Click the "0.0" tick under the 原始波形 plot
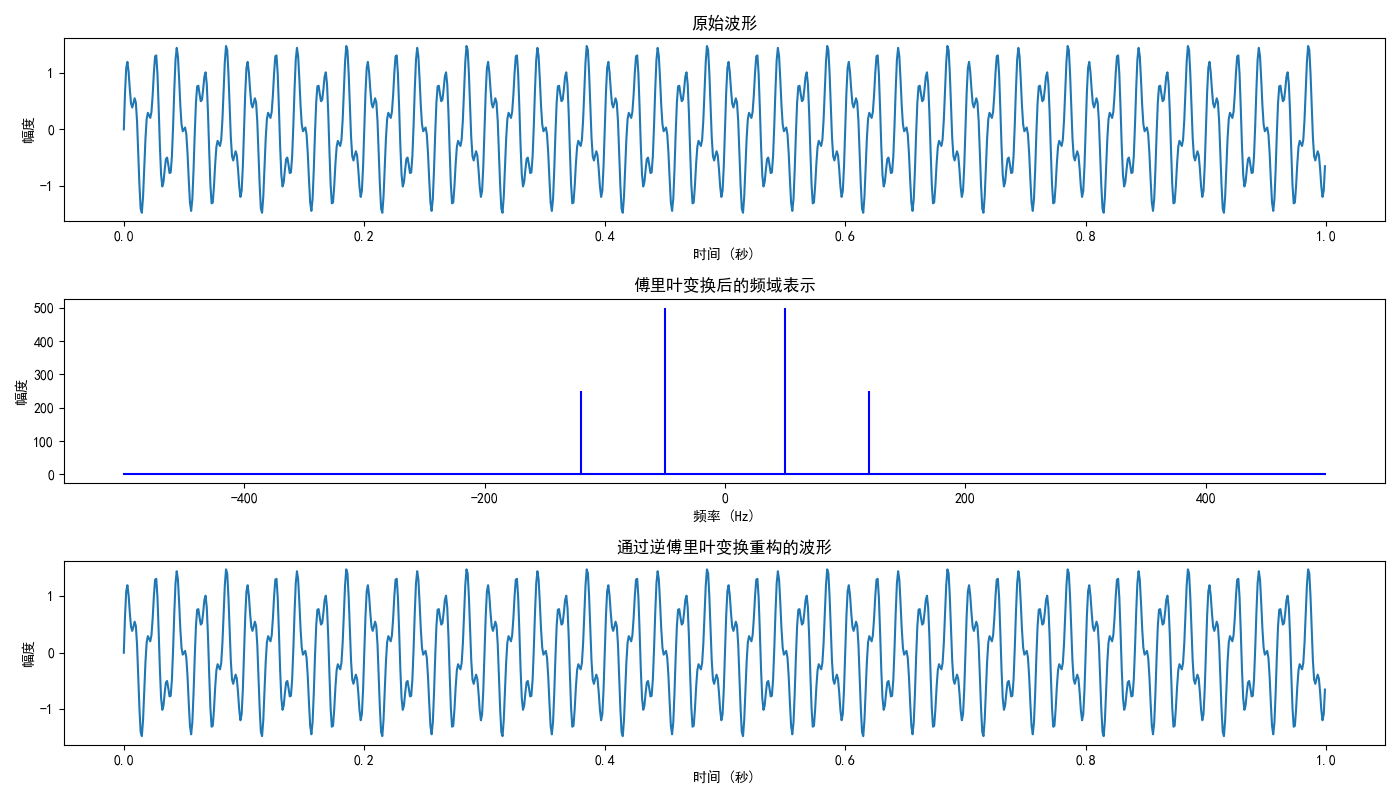The width and height of the screenshot is (1400, 800). click(x=124, y=236)
